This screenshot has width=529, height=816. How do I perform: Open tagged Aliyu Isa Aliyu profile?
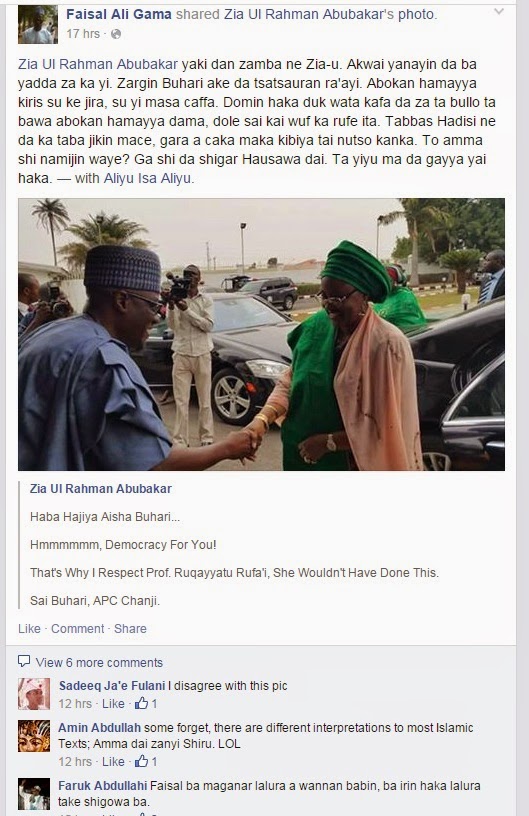pos(147,178)
